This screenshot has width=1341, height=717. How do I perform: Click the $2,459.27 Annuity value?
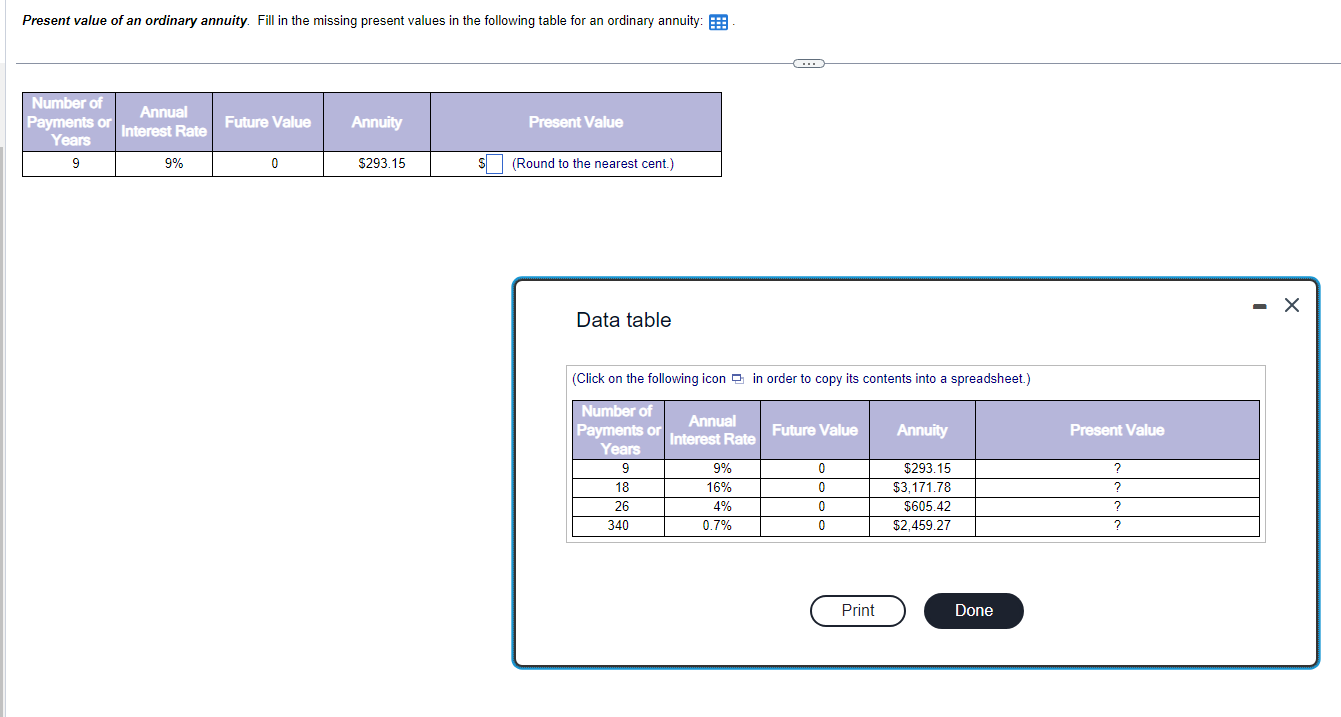[921, 525]
